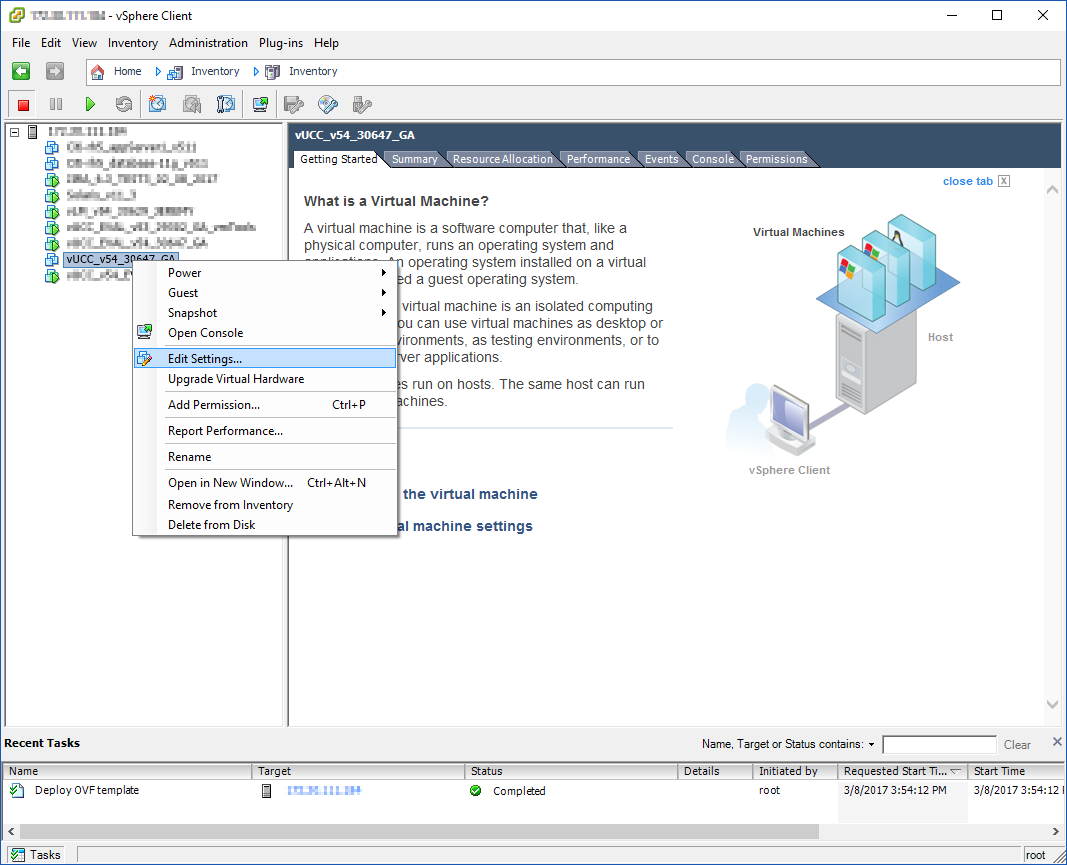Click the green Power On play icon
The width and height of the screenshot is (1067, 865).
[90, 105]
